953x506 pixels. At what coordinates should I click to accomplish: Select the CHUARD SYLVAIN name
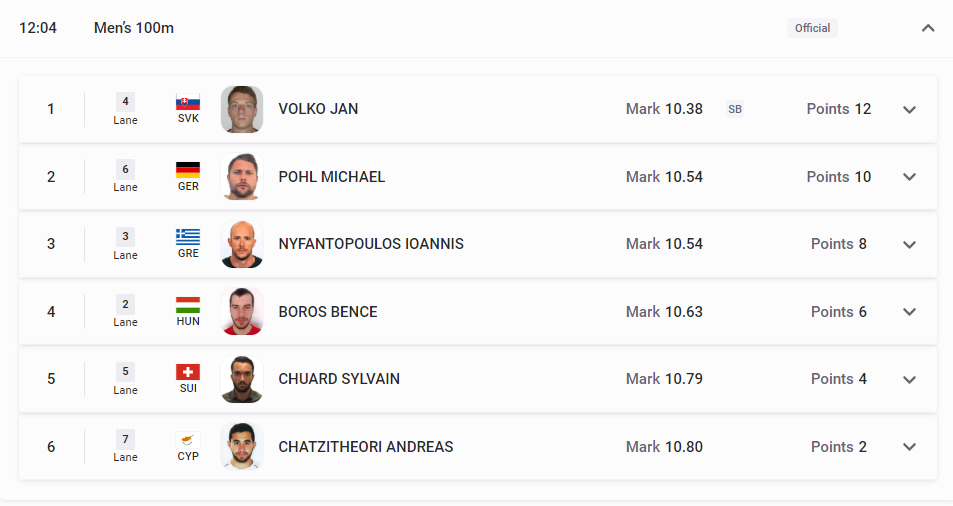[x=339, y=378]
